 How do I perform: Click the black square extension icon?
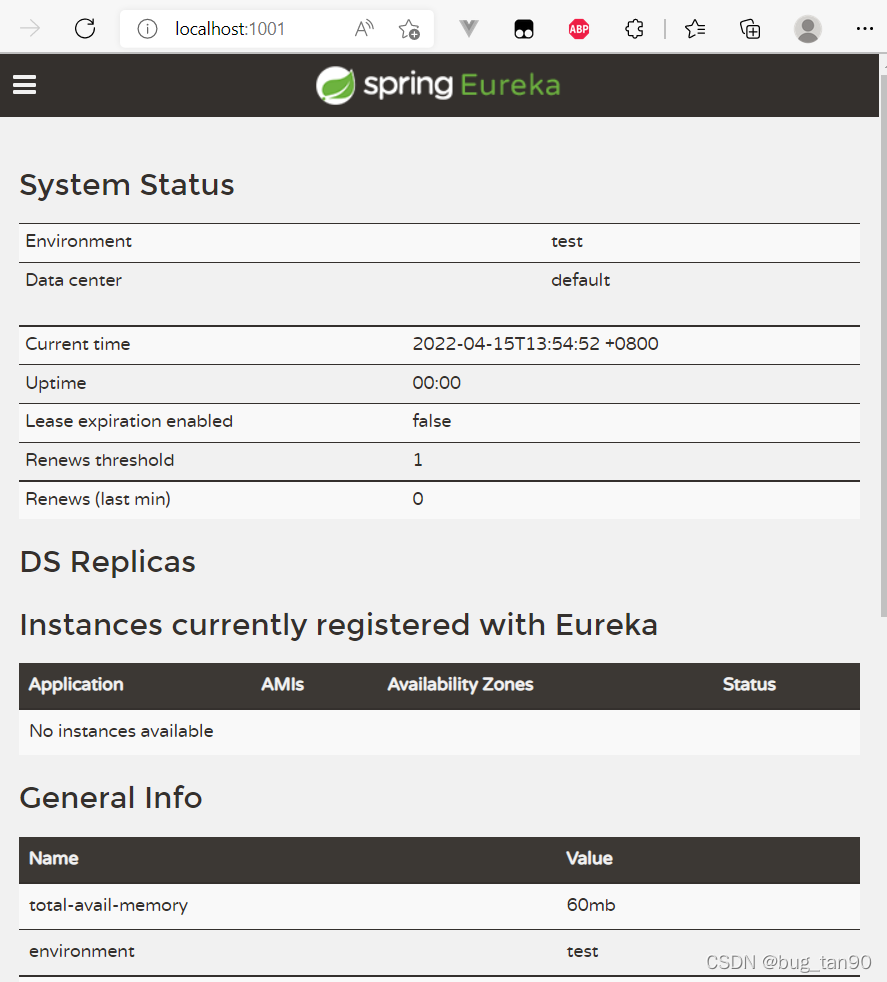[x=524, y=29]
